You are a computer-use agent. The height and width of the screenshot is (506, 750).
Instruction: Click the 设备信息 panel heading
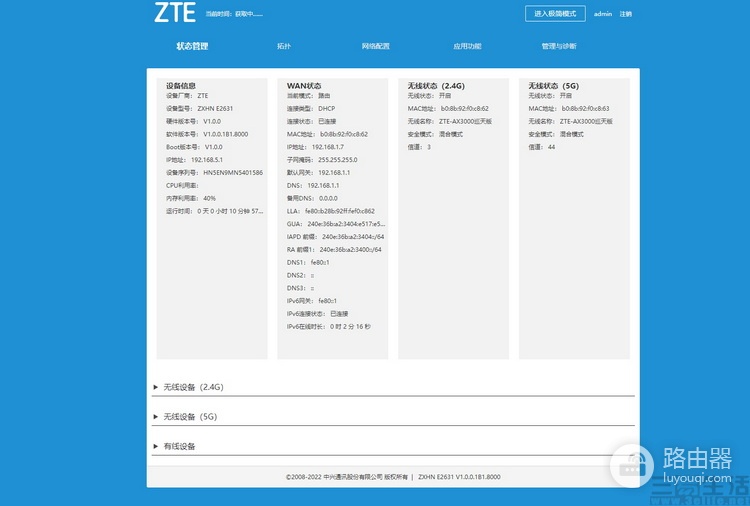(x=181, y=86)
